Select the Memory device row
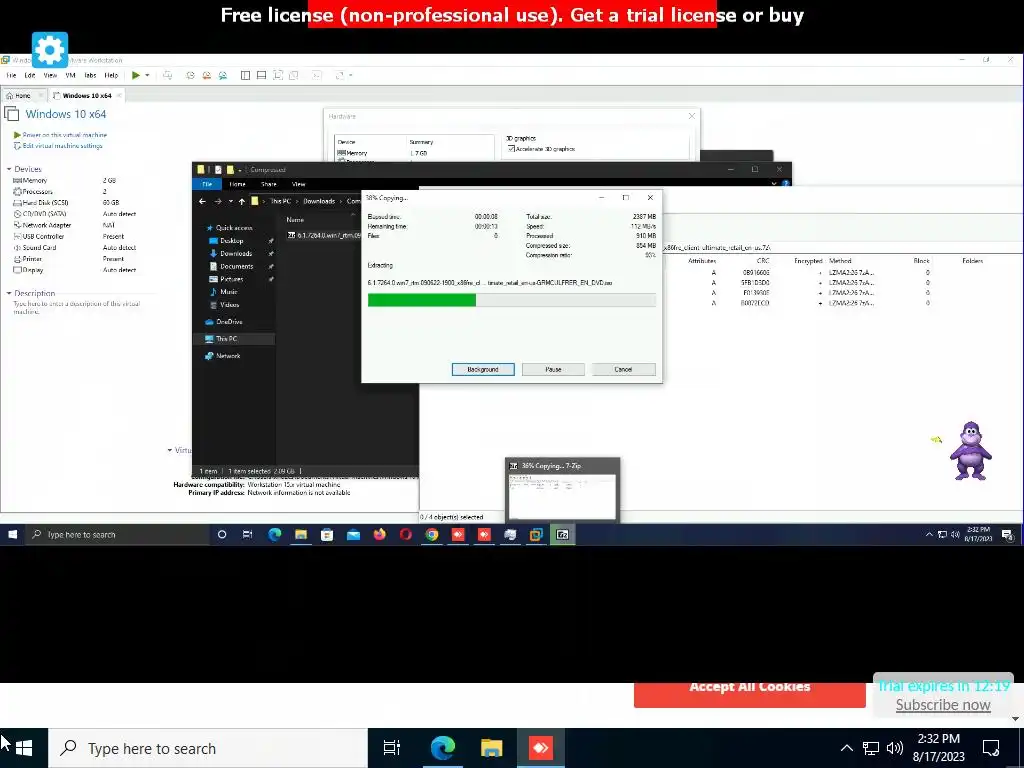The width and height of the screenshot is (1024, 768). tap(74, 180)
